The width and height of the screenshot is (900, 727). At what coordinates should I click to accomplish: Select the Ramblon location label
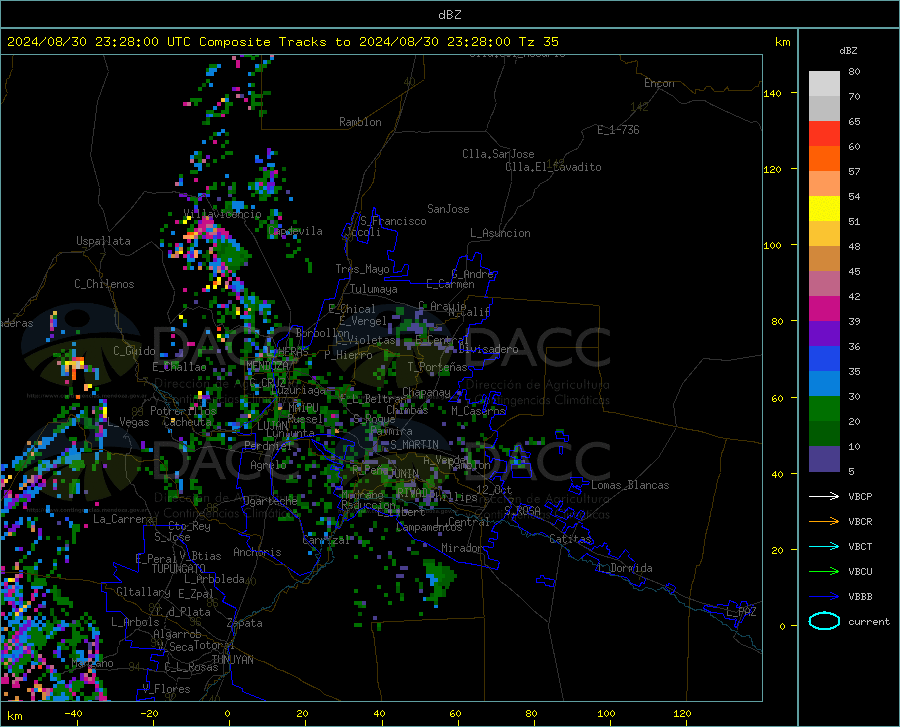coord(360,122)
